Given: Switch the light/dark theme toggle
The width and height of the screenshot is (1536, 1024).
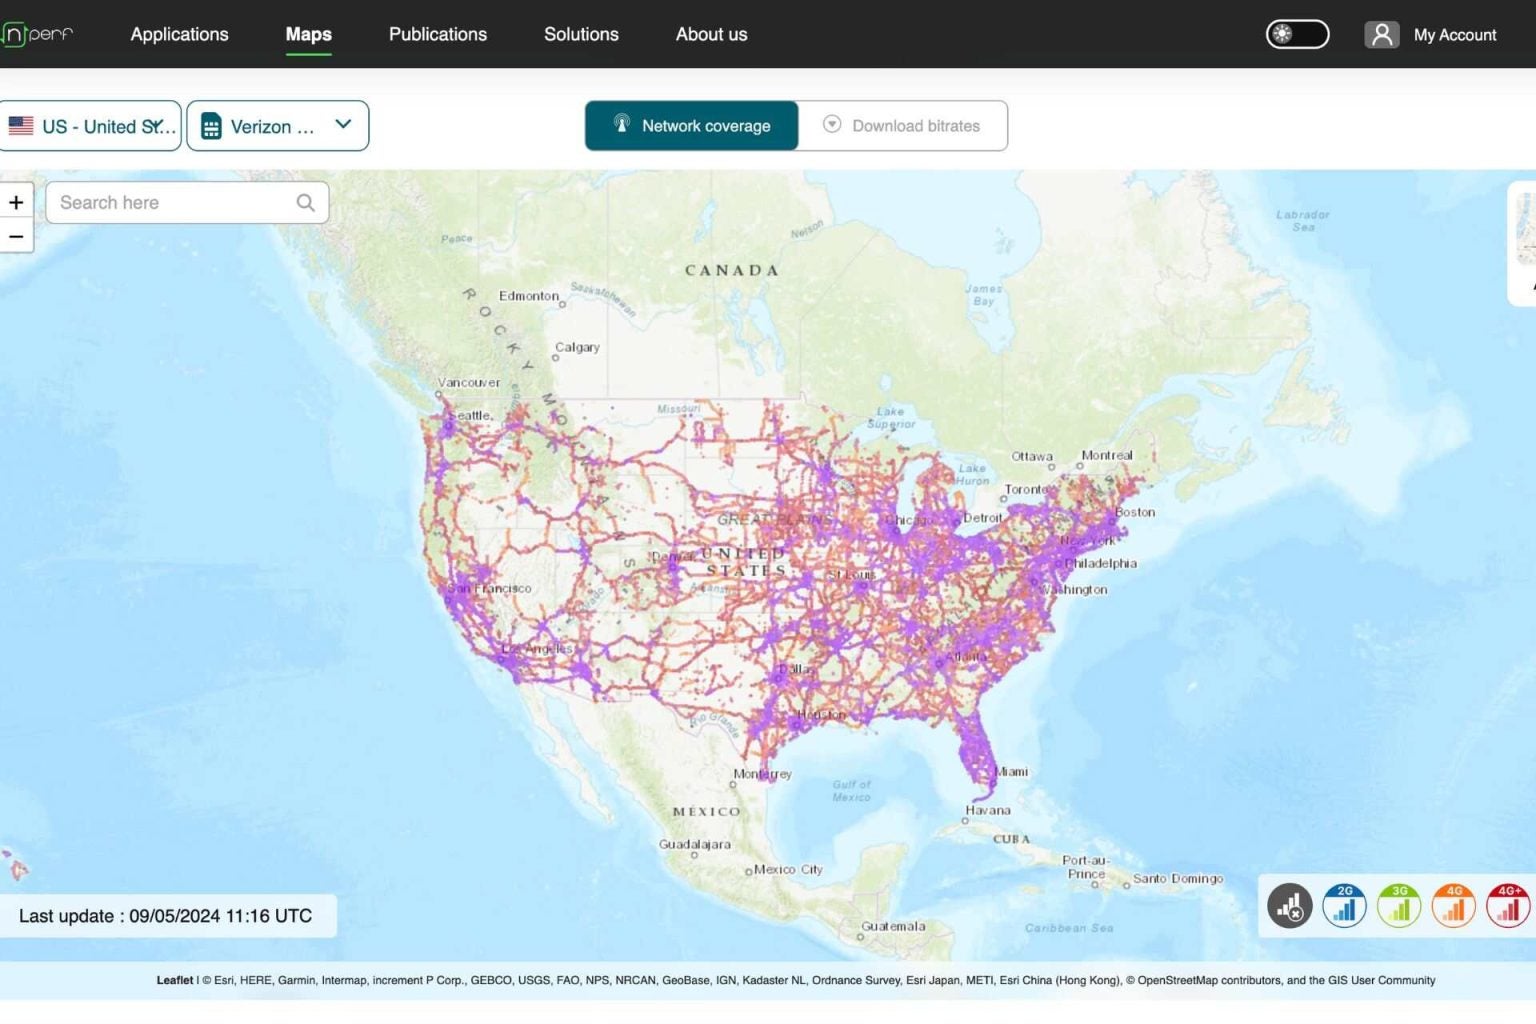Looking at the screenshot, I should (x=1297, y=34).
